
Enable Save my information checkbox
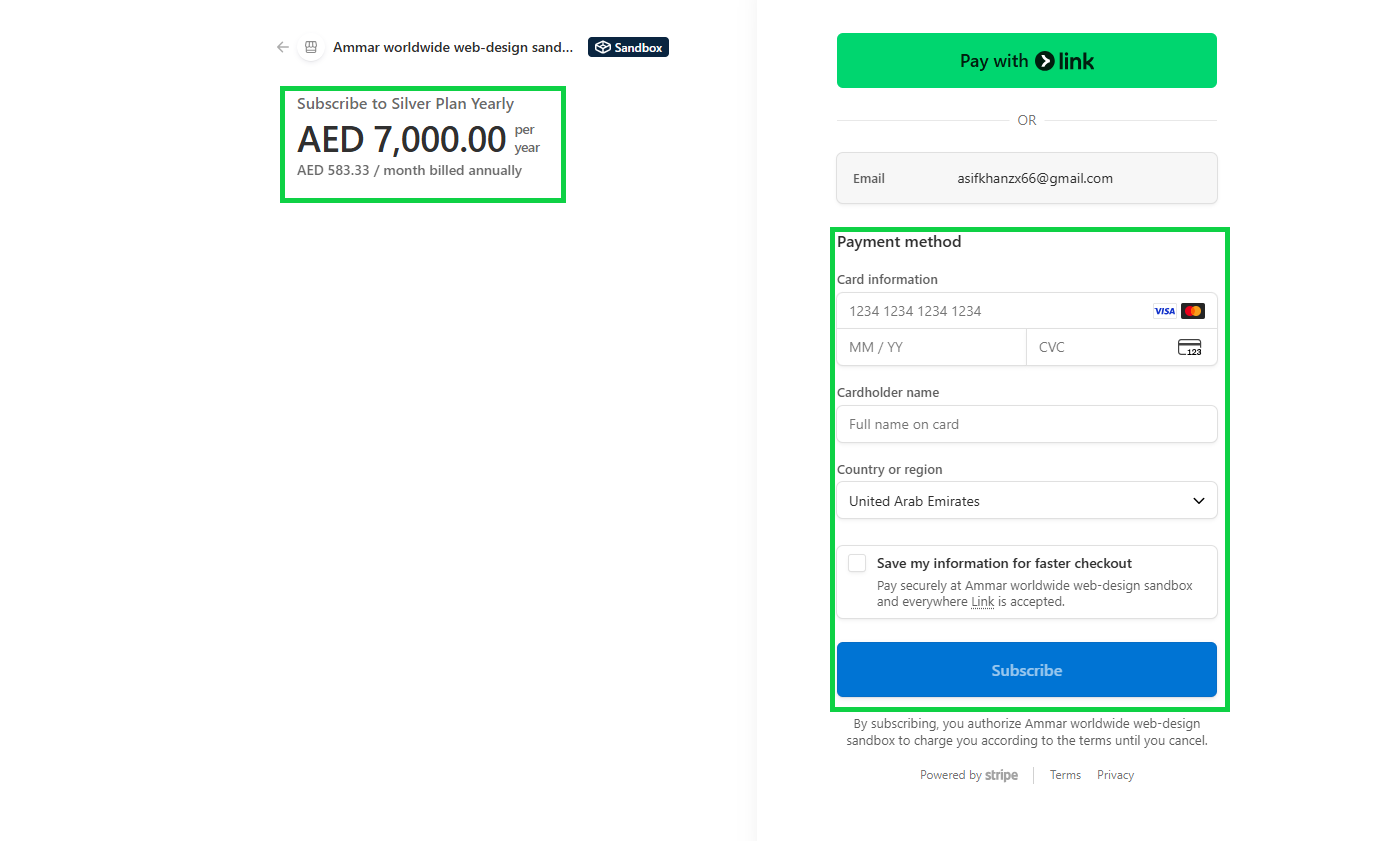click(x=857, y=563)
